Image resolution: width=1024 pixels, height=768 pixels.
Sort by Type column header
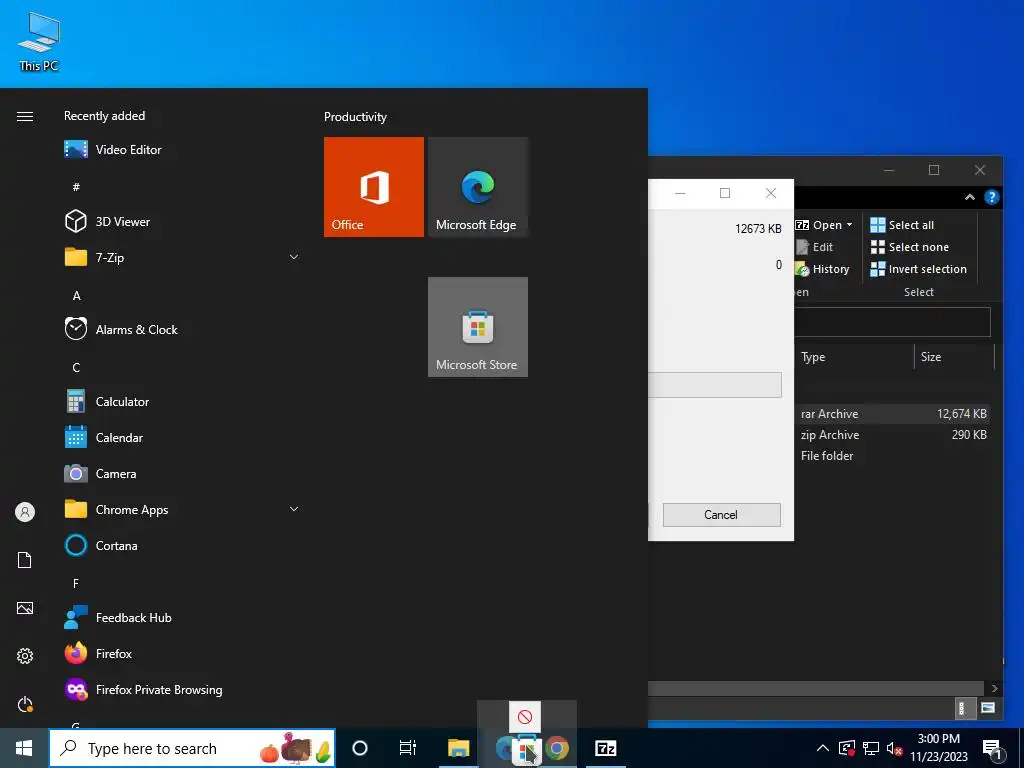coord(854,357)
